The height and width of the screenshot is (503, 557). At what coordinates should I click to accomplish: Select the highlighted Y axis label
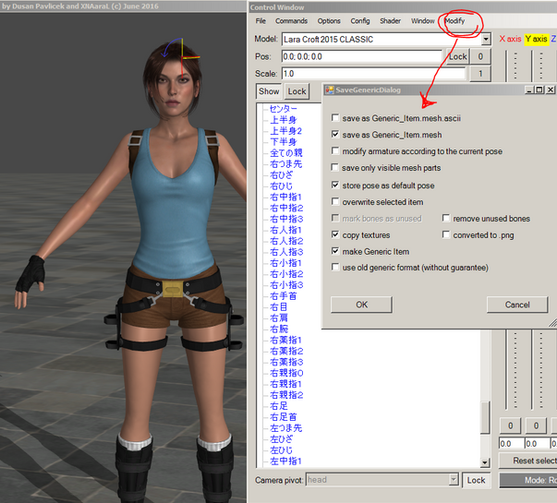pyautogui.click(x=536, y=39)
